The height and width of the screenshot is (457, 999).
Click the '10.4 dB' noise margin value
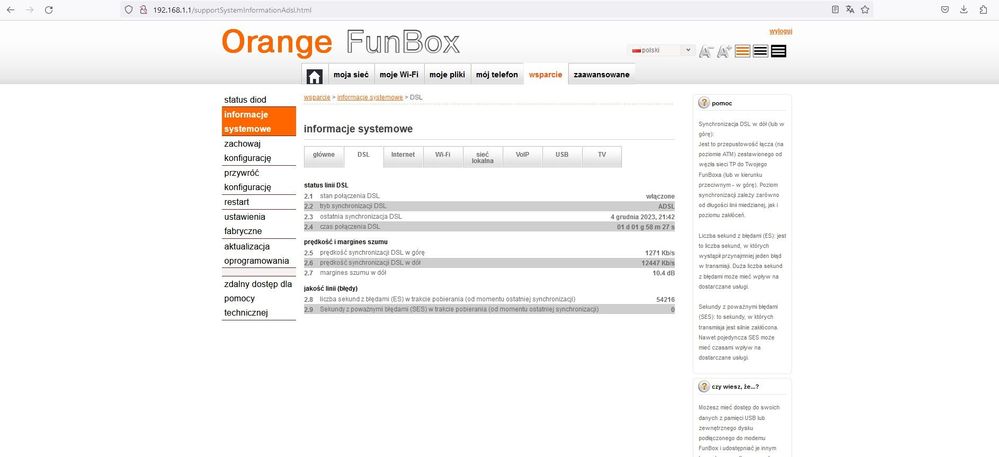click(x=663, y=273)
